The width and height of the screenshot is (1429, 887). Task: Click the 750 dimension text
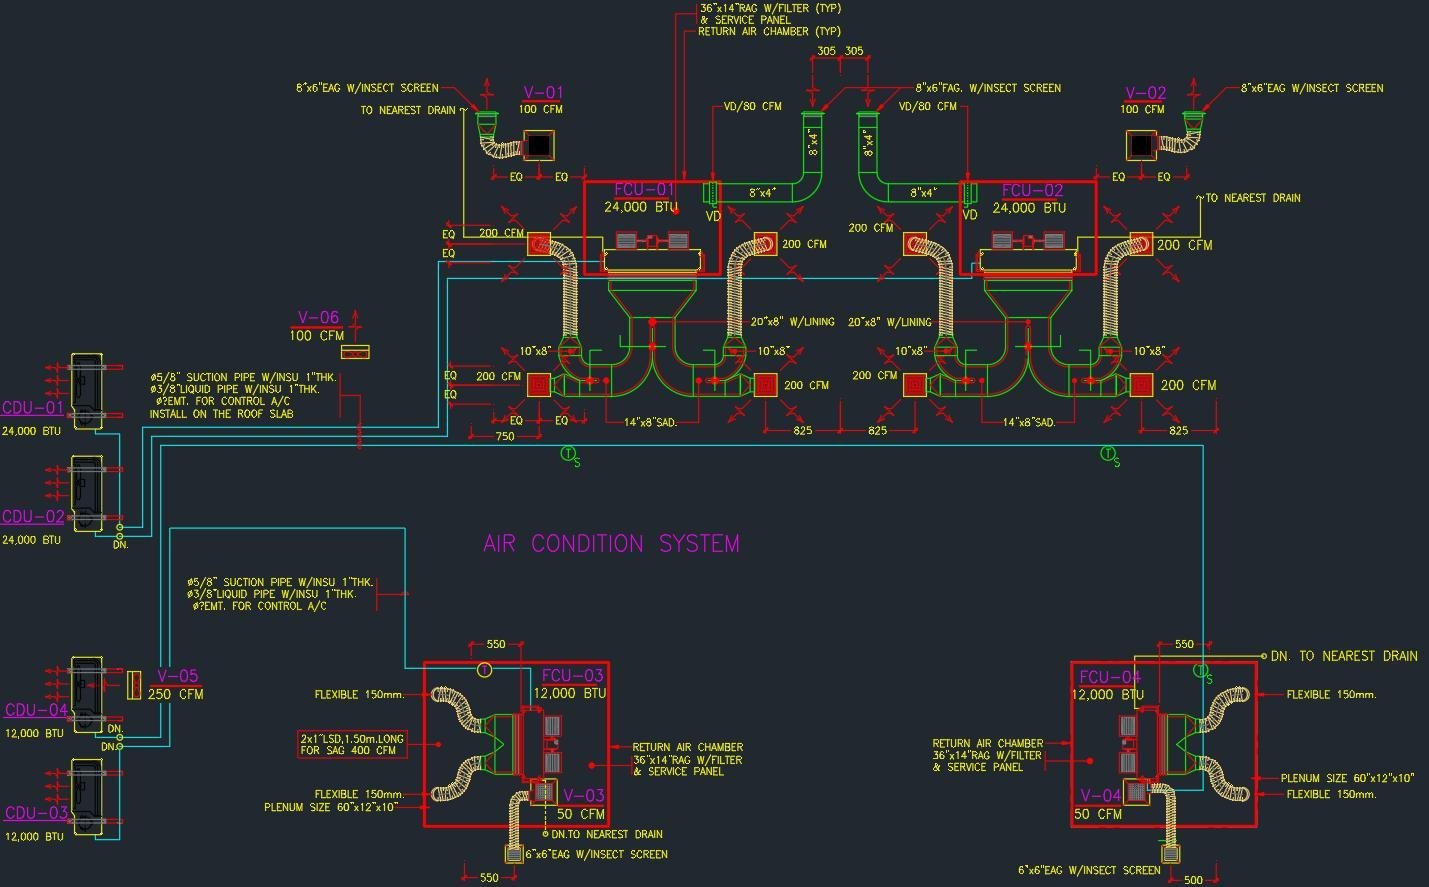click(x=505, y=436)
